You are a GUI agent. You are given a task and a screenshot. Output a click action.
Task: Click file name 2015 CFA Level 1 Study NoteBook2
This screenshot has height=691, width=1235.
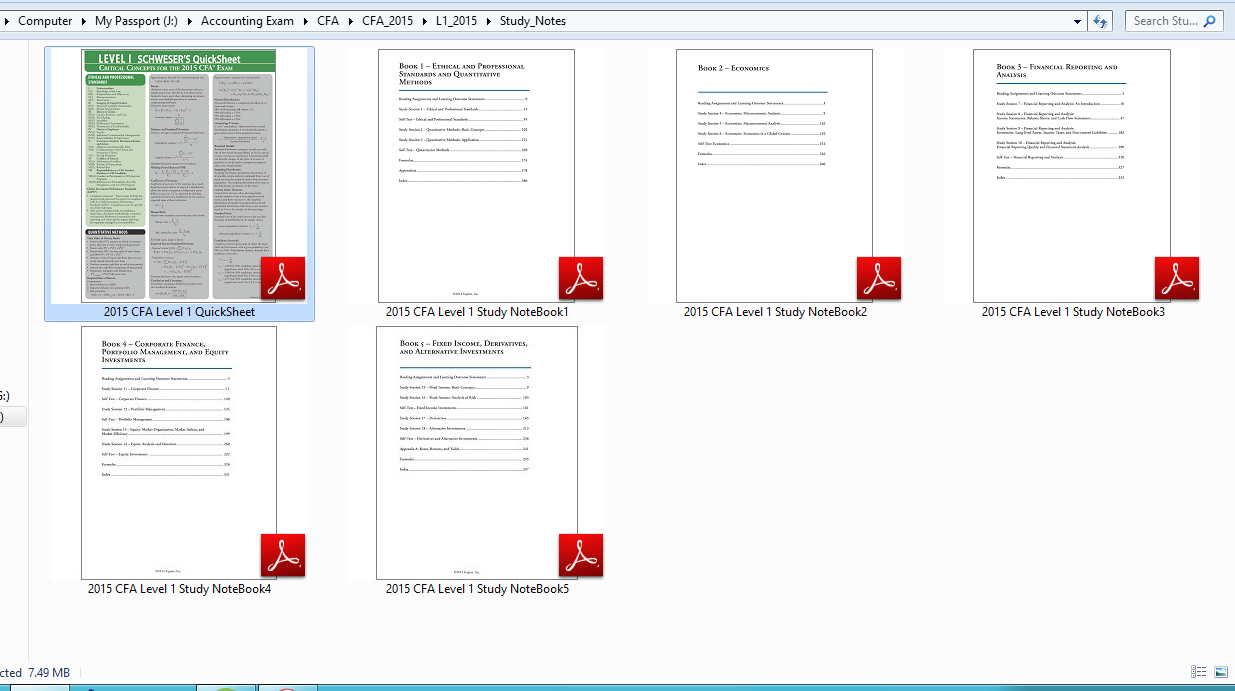pos(775,312)
